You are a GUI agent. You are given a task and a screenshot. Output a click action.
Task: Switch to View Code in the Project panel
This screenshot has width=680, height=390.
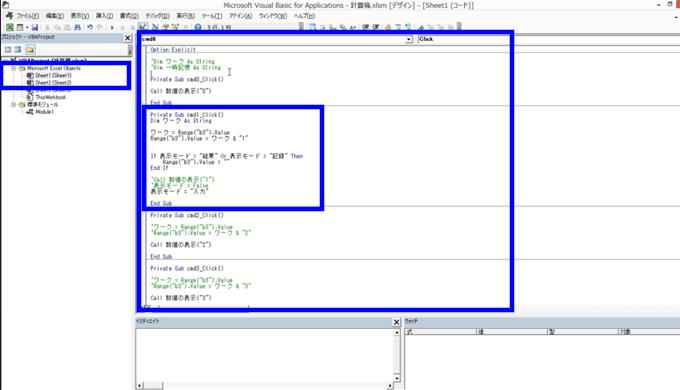point(8,49)
